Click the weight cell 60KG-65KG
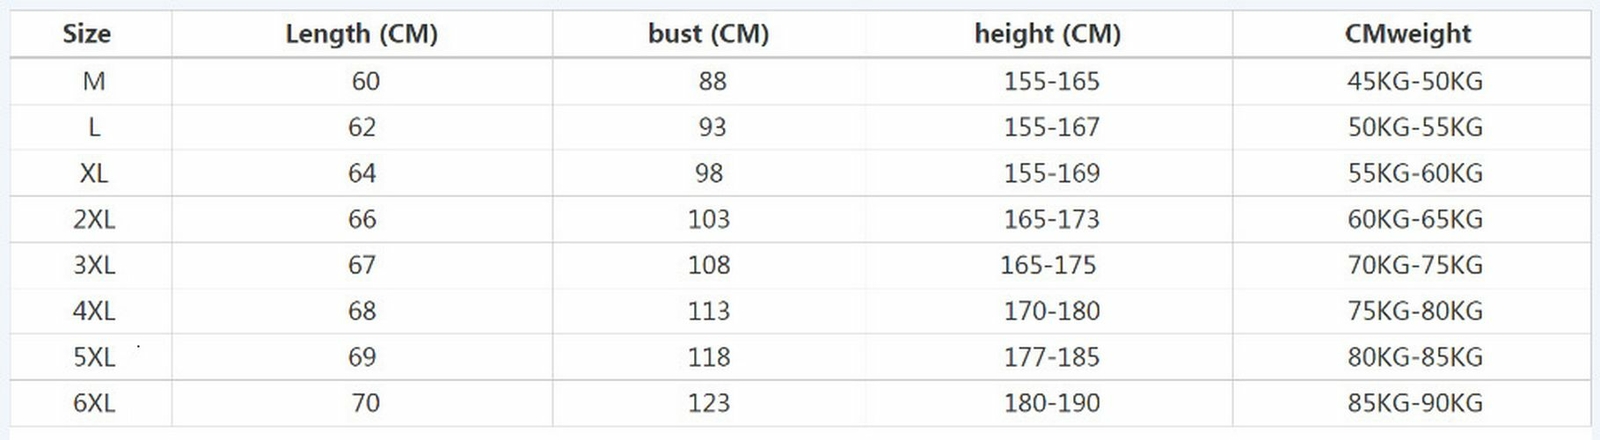 1415,219
